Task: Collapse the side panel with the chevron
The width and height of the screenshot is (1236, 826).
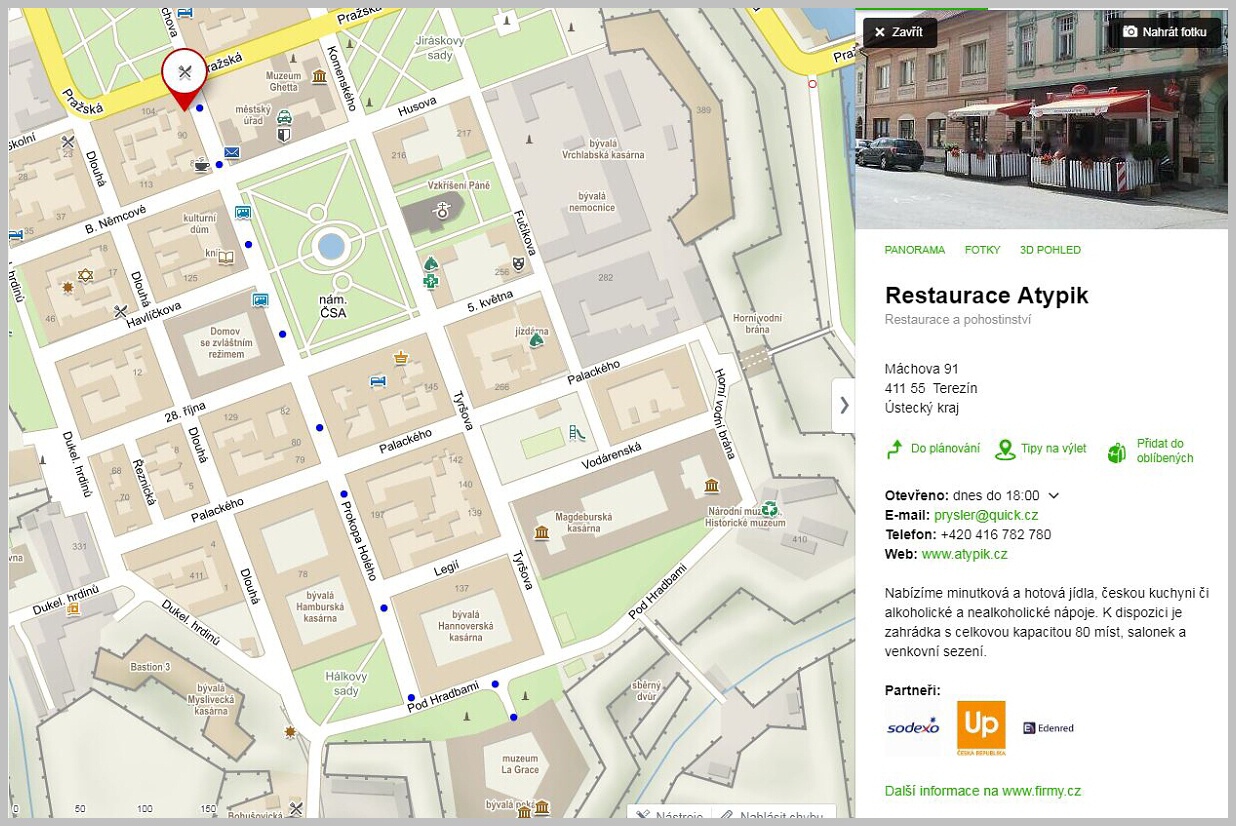Action: tap(843, 405)
